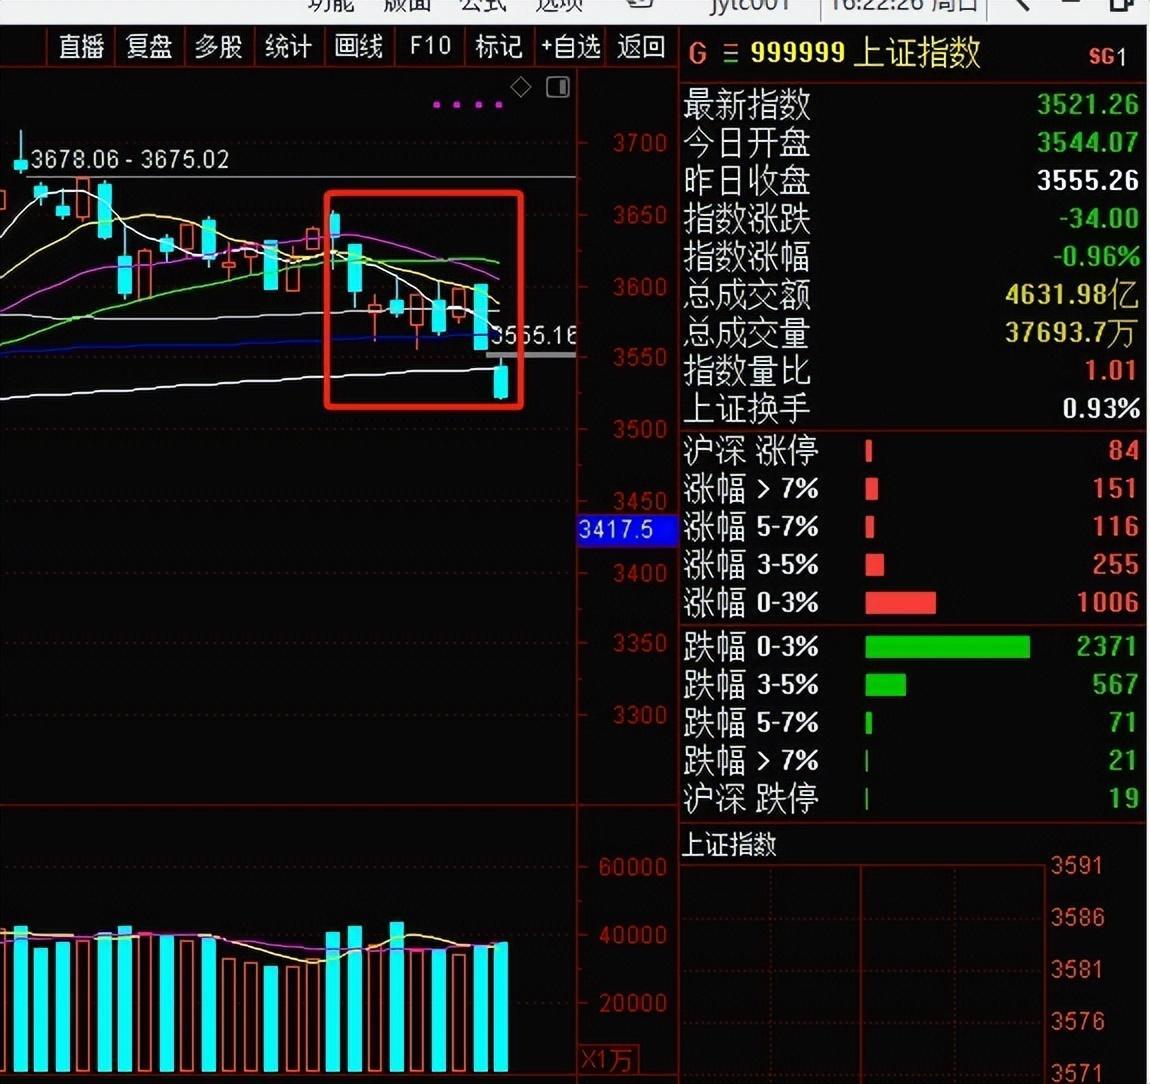Click 返回 to go back
Image resolution: width=1150 pixels, height=1084 pixels.
point(641,47)
